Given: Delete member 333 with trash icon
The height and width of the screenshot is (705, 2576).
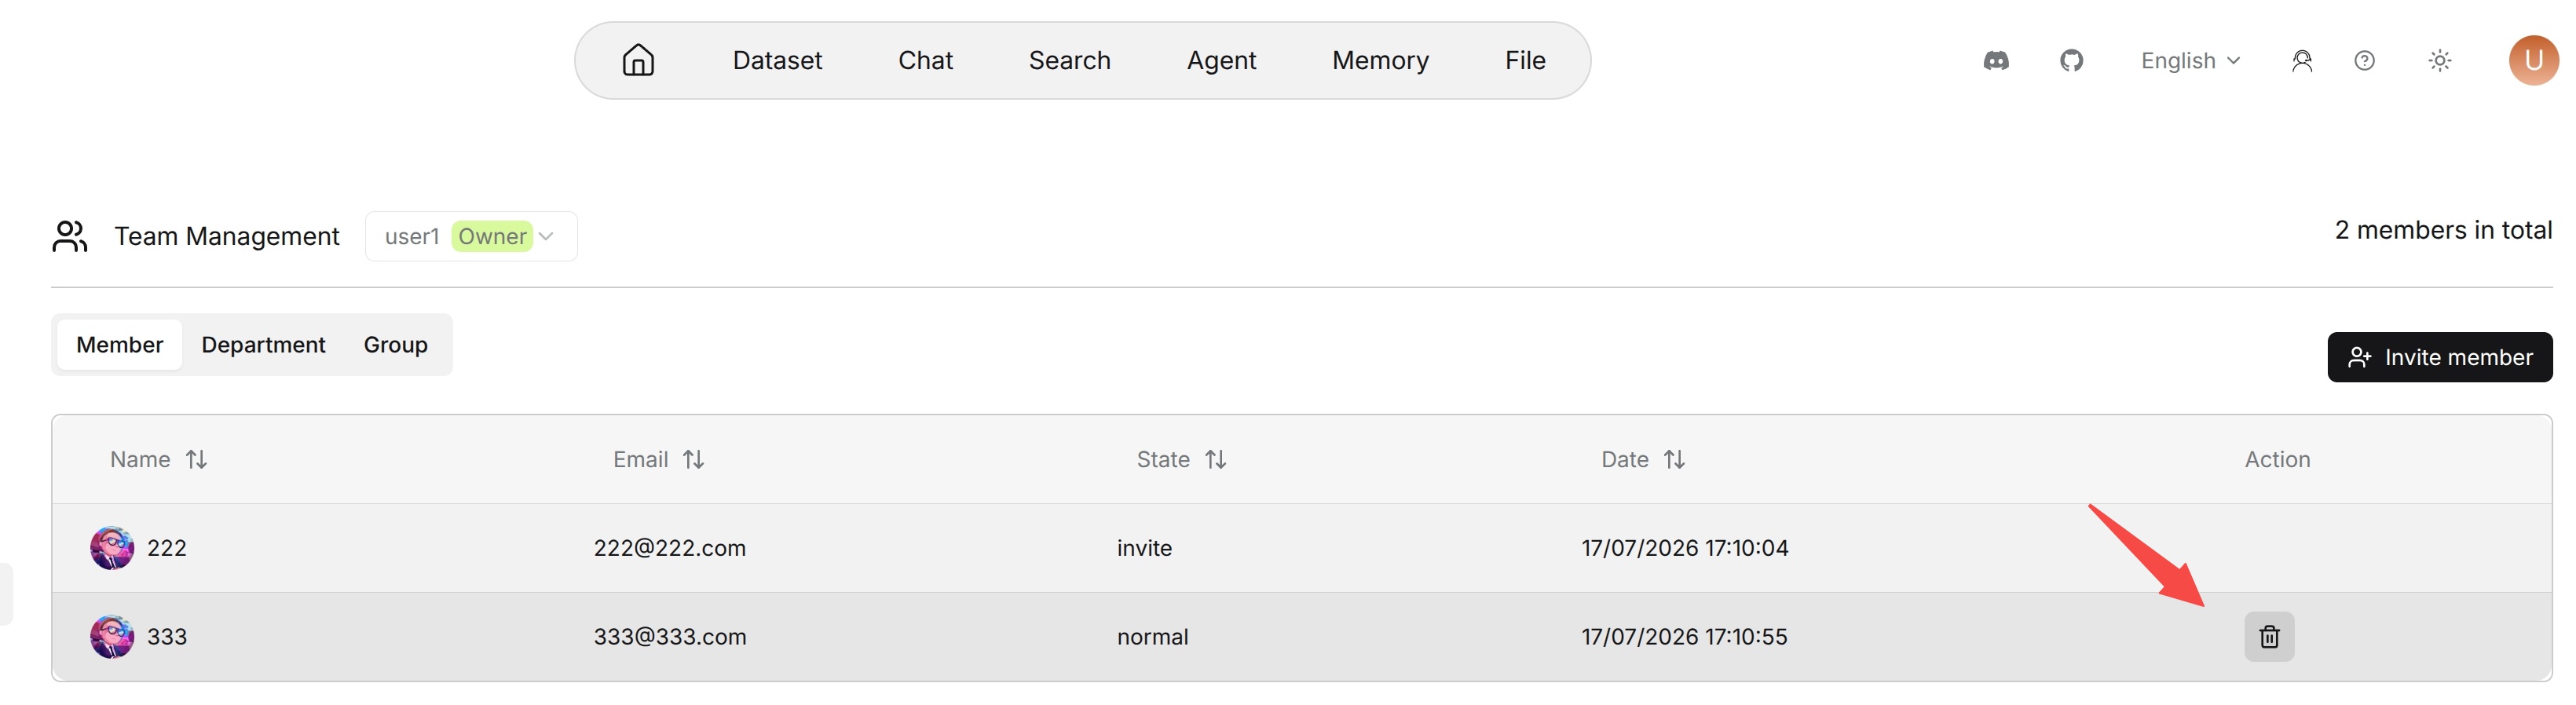Looking at the screenshot, I should pos(2269,636).
